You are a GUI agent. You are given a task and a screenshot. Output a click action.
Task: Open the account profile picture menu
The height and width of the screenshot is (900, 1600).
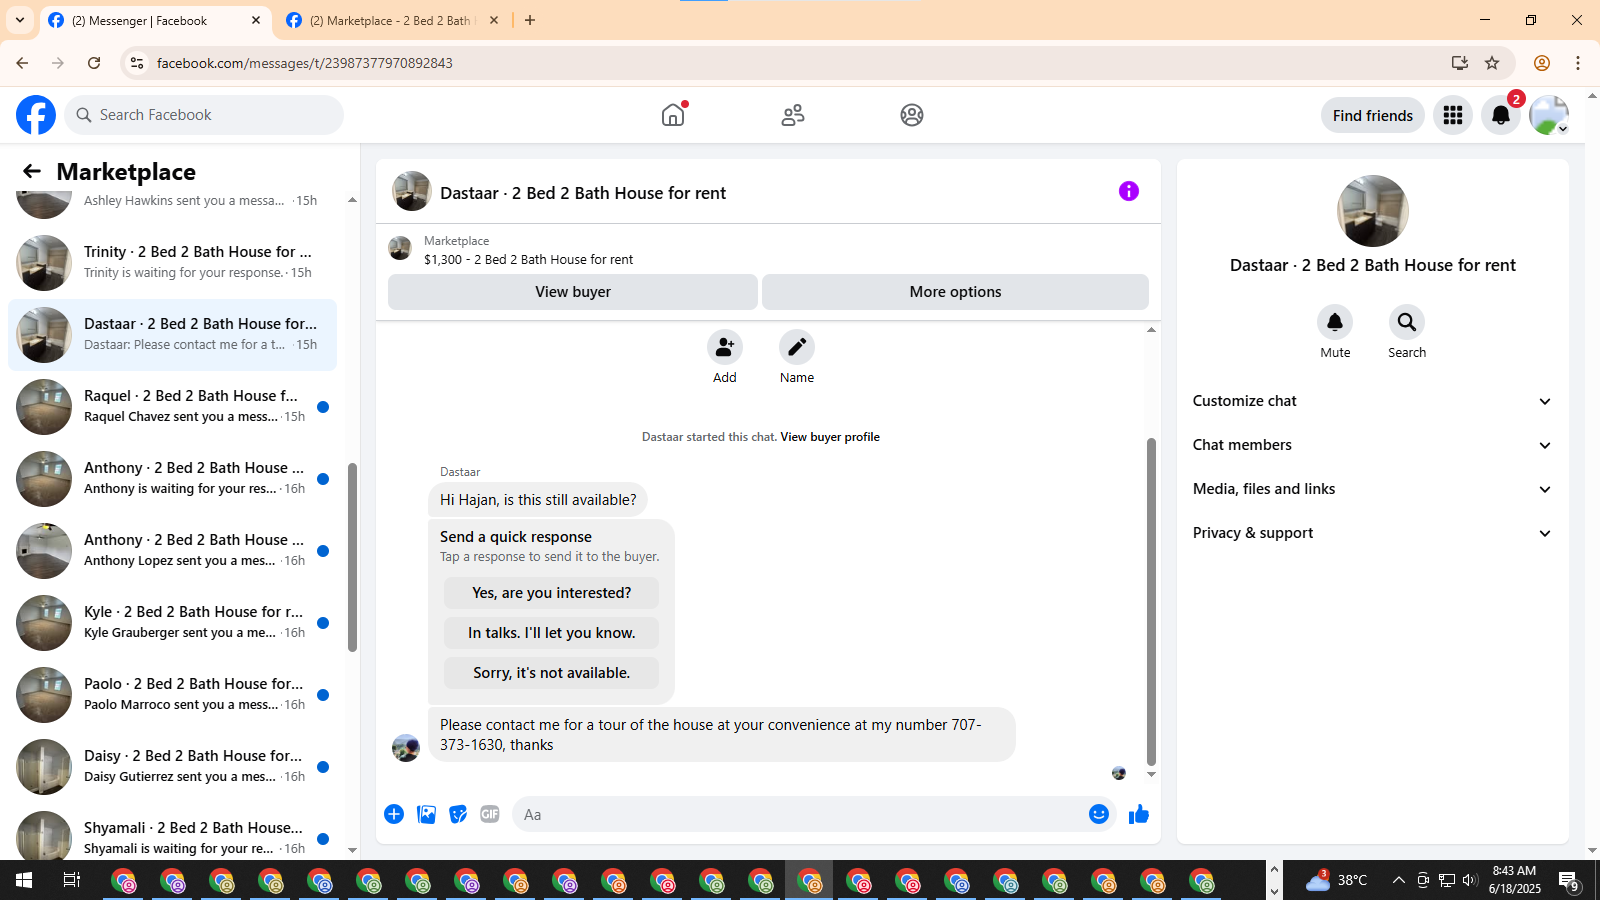[x=1549, y=115]
